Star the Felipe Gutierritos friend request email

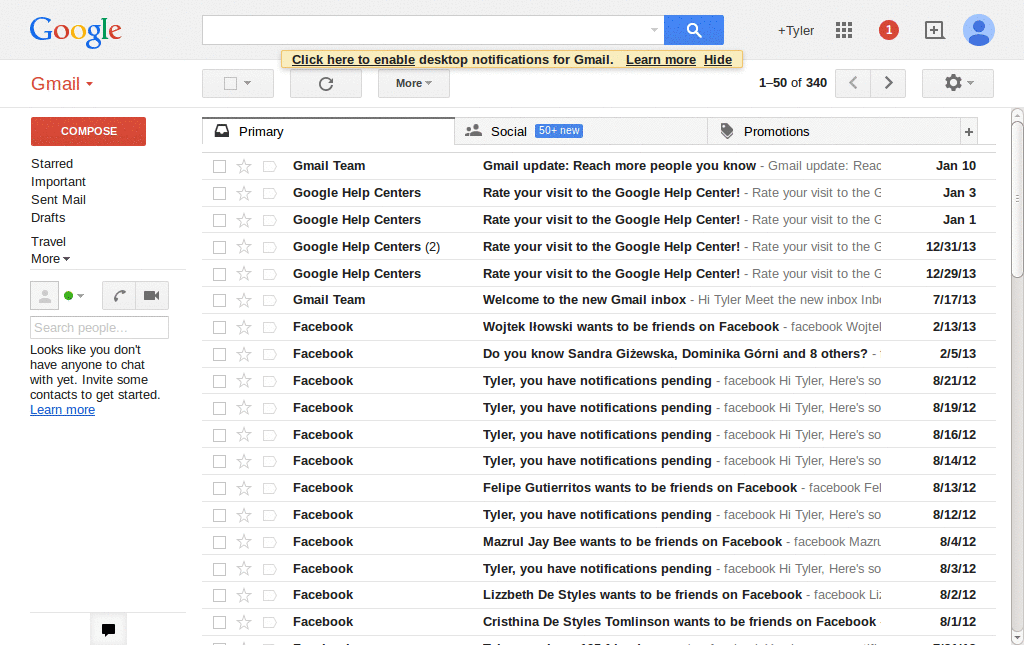[x=244, y=488]
